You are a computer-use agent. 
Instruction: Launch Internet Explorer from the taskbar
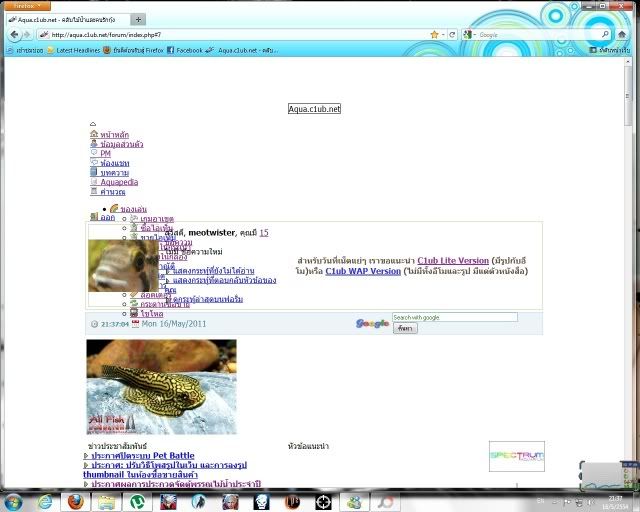[44, 500]
